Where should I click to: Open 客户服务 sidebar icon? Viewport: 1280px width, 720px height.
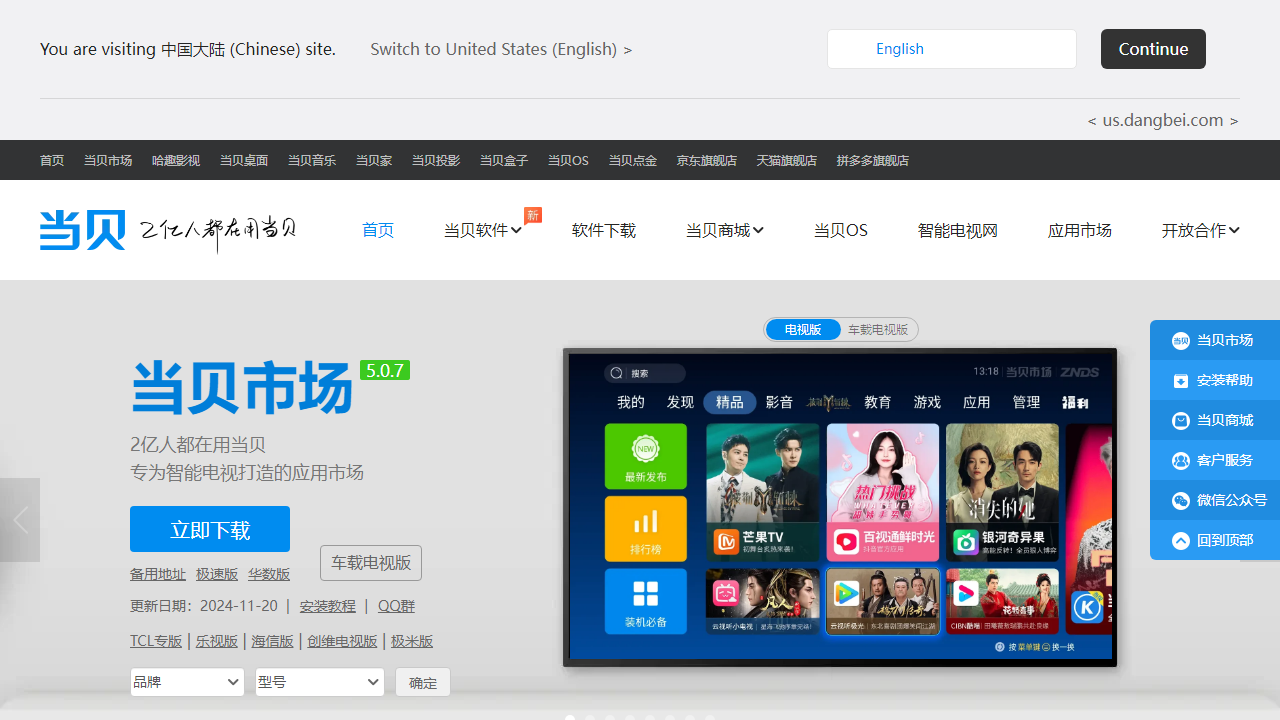pos(1181,460)
